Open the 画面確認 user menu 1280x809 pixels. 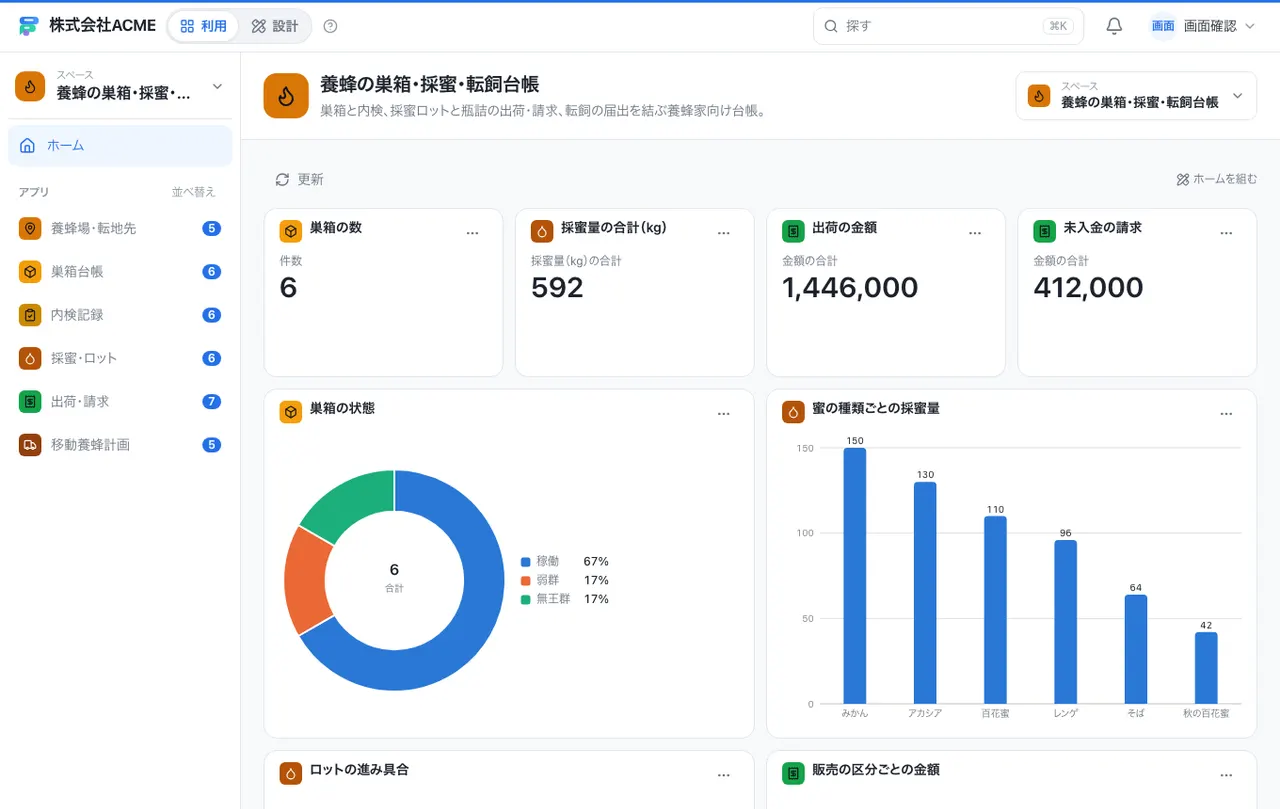pos(1202,26)
